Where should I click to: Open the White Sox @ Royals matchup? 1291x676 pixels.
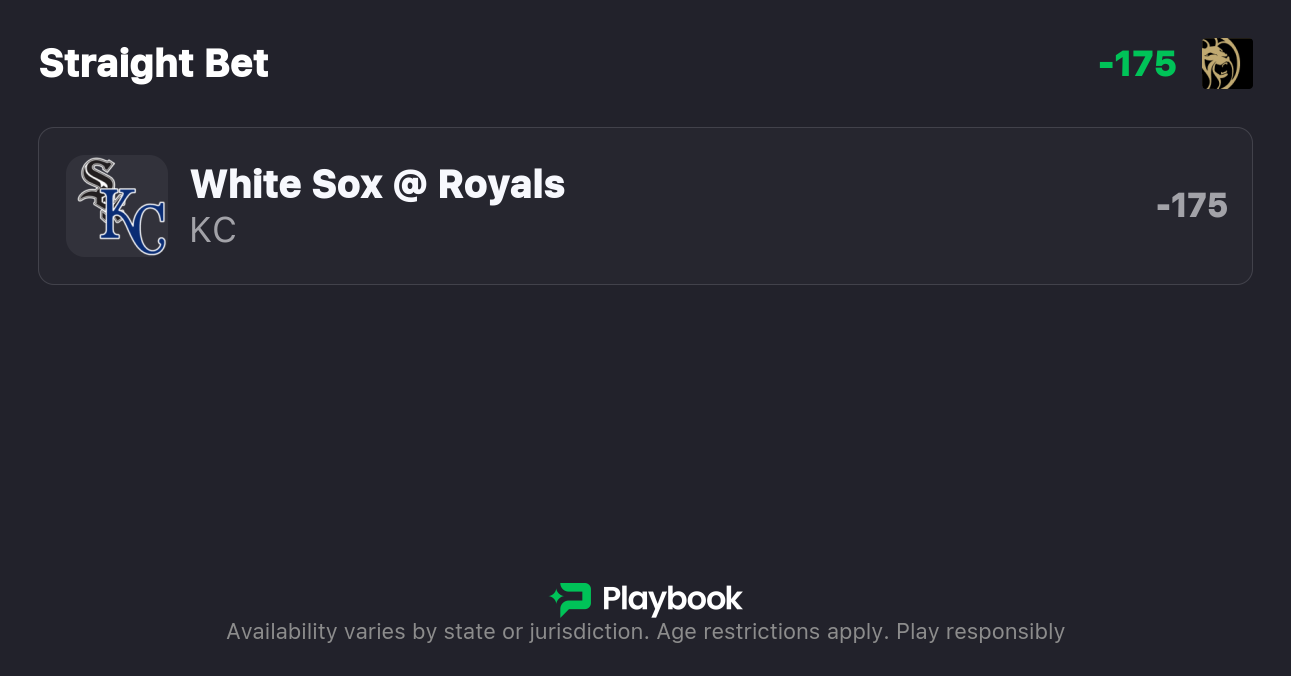point(377,185)
